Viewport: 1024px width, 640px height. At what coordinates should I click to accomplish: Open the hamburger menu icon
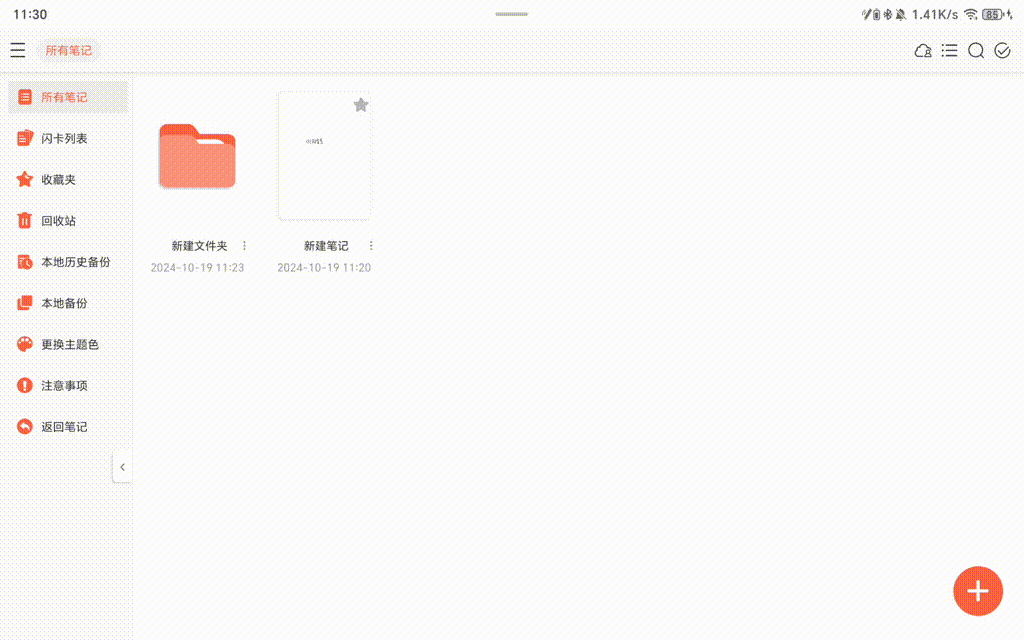(x=18, y=50)
